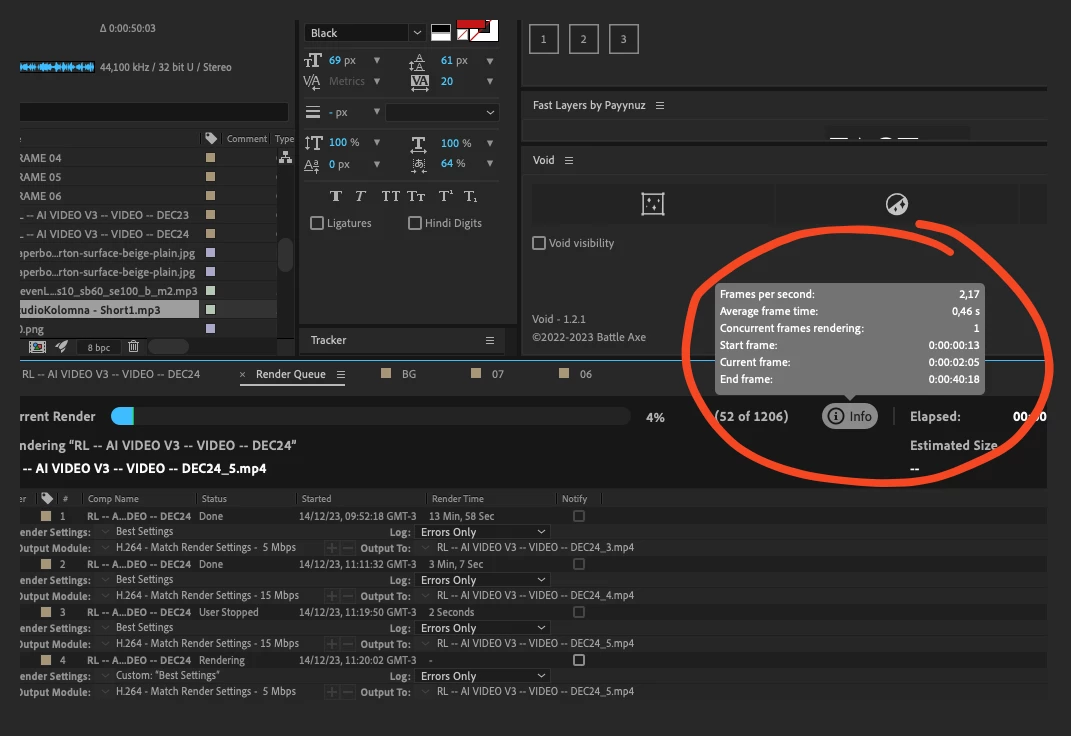Click the Project panel search field
Viewport: 1071px width, 736px height.
pyautogui.click(x=154, y=112)
